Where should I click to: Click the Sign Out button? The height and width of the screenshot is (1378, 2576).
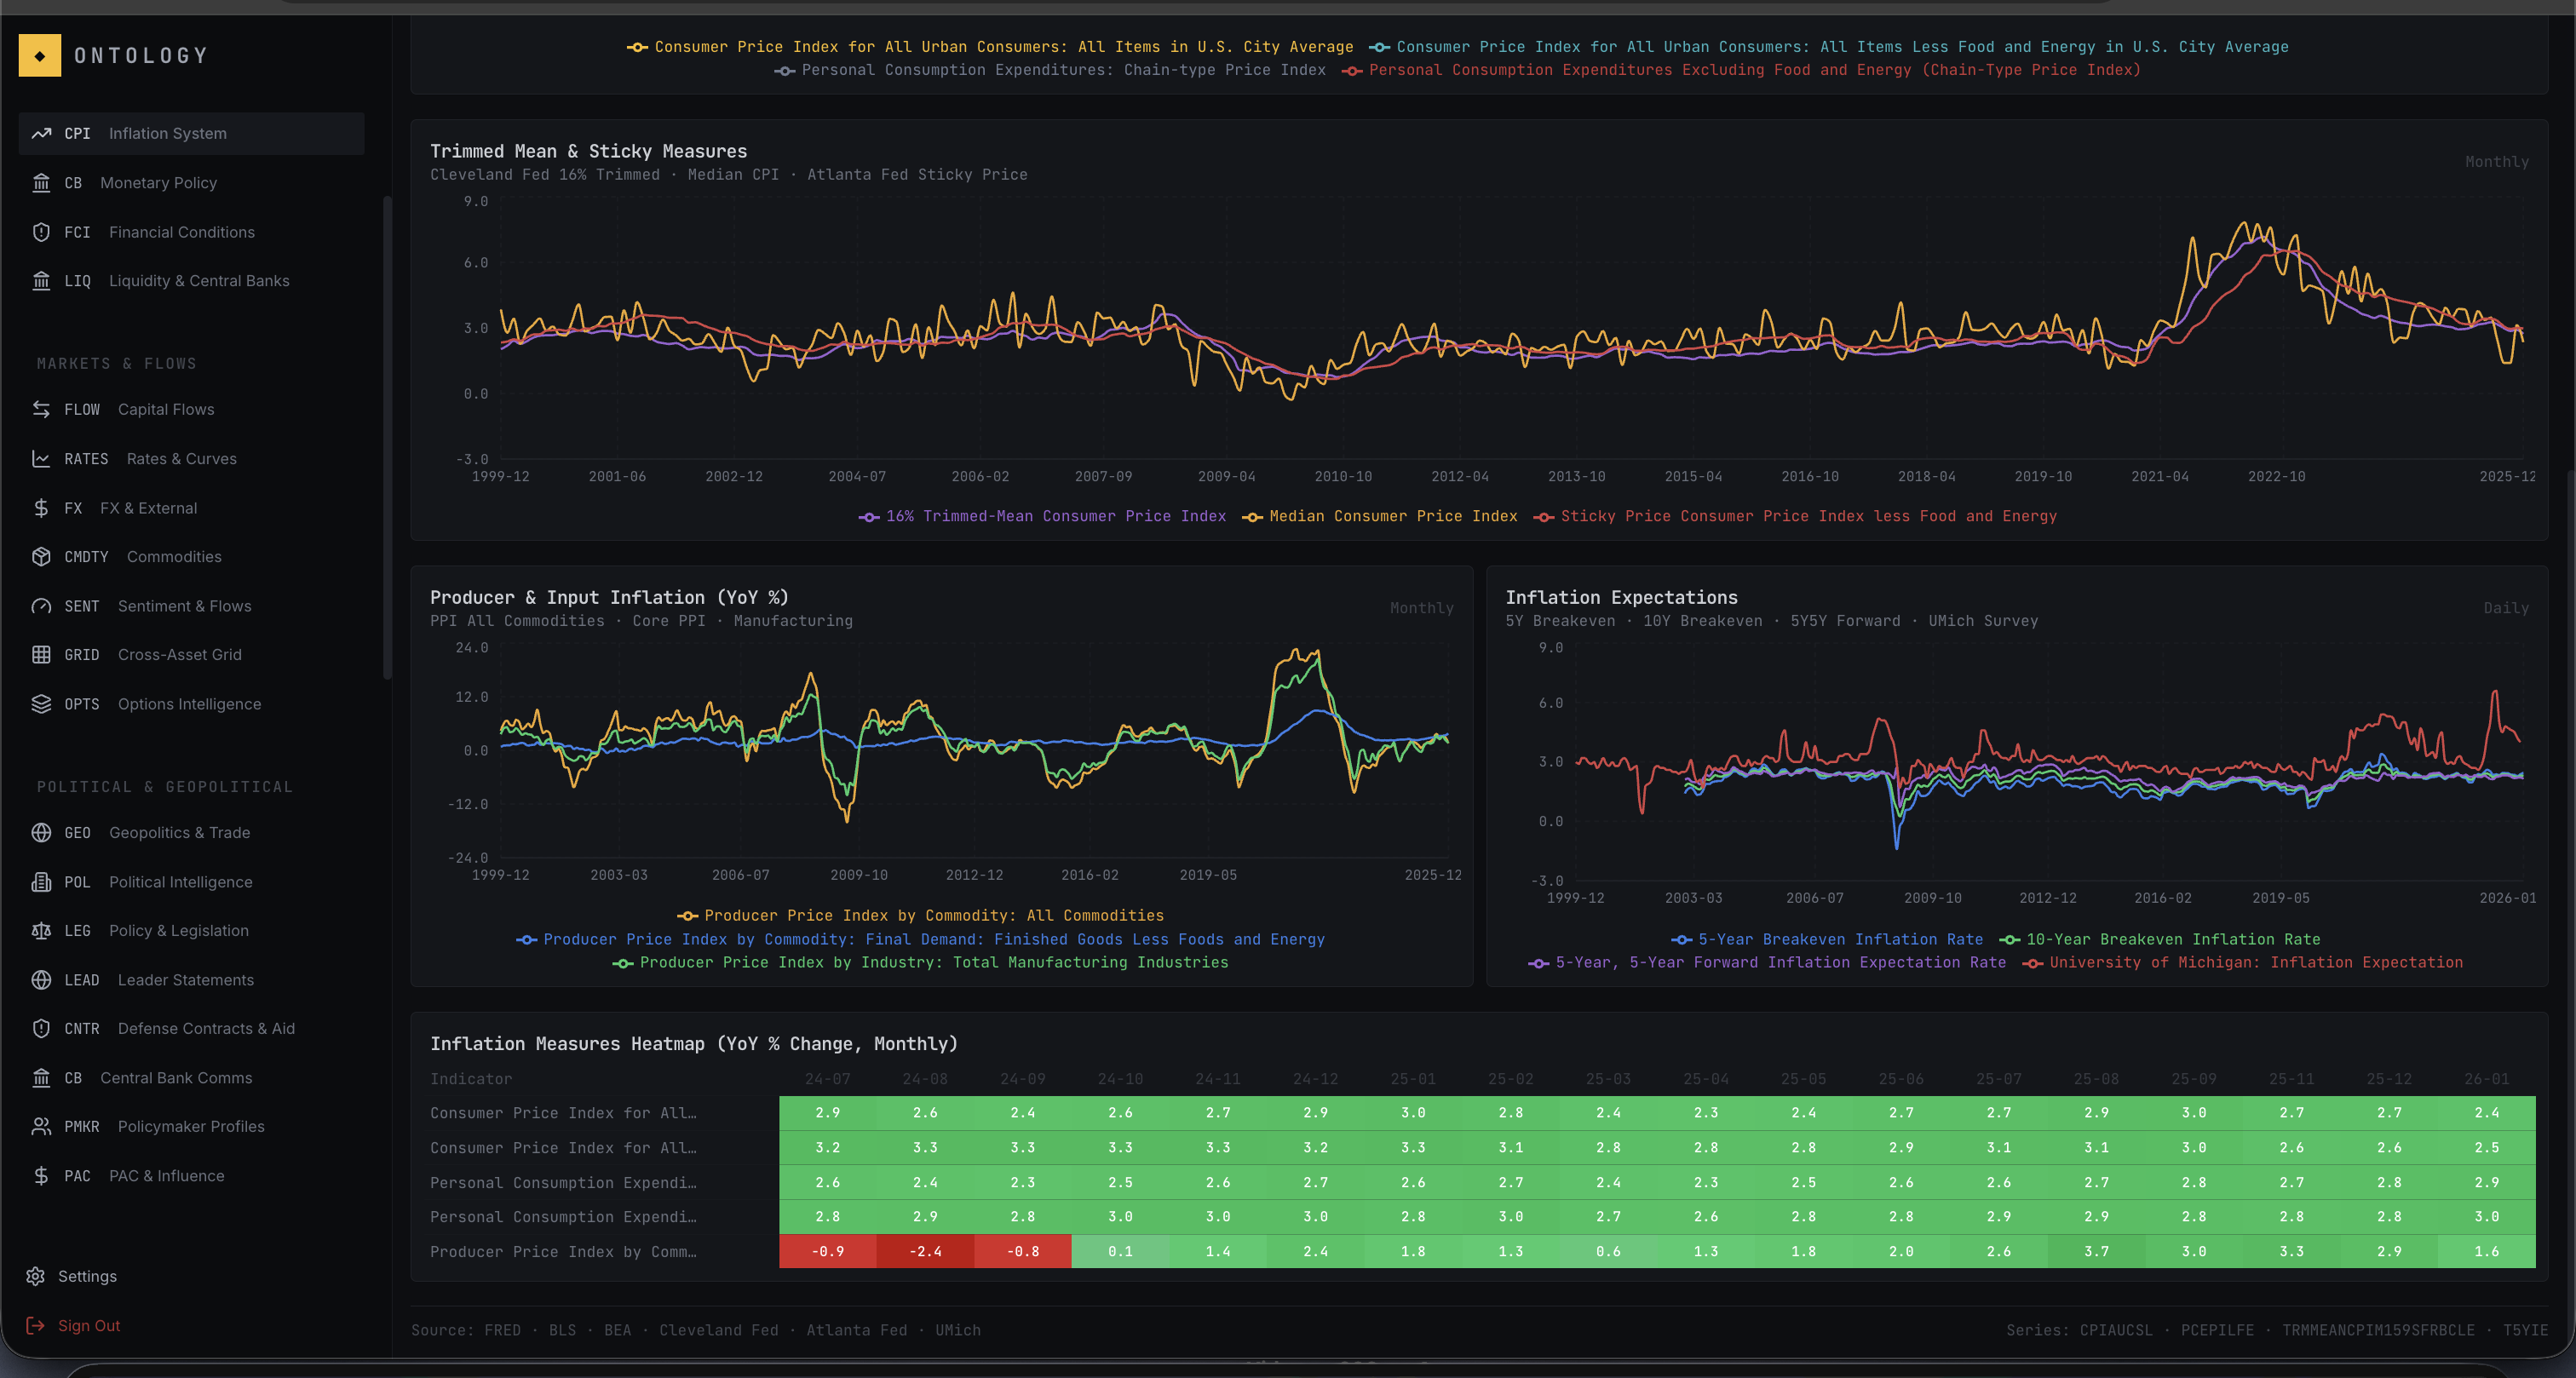88,1325
